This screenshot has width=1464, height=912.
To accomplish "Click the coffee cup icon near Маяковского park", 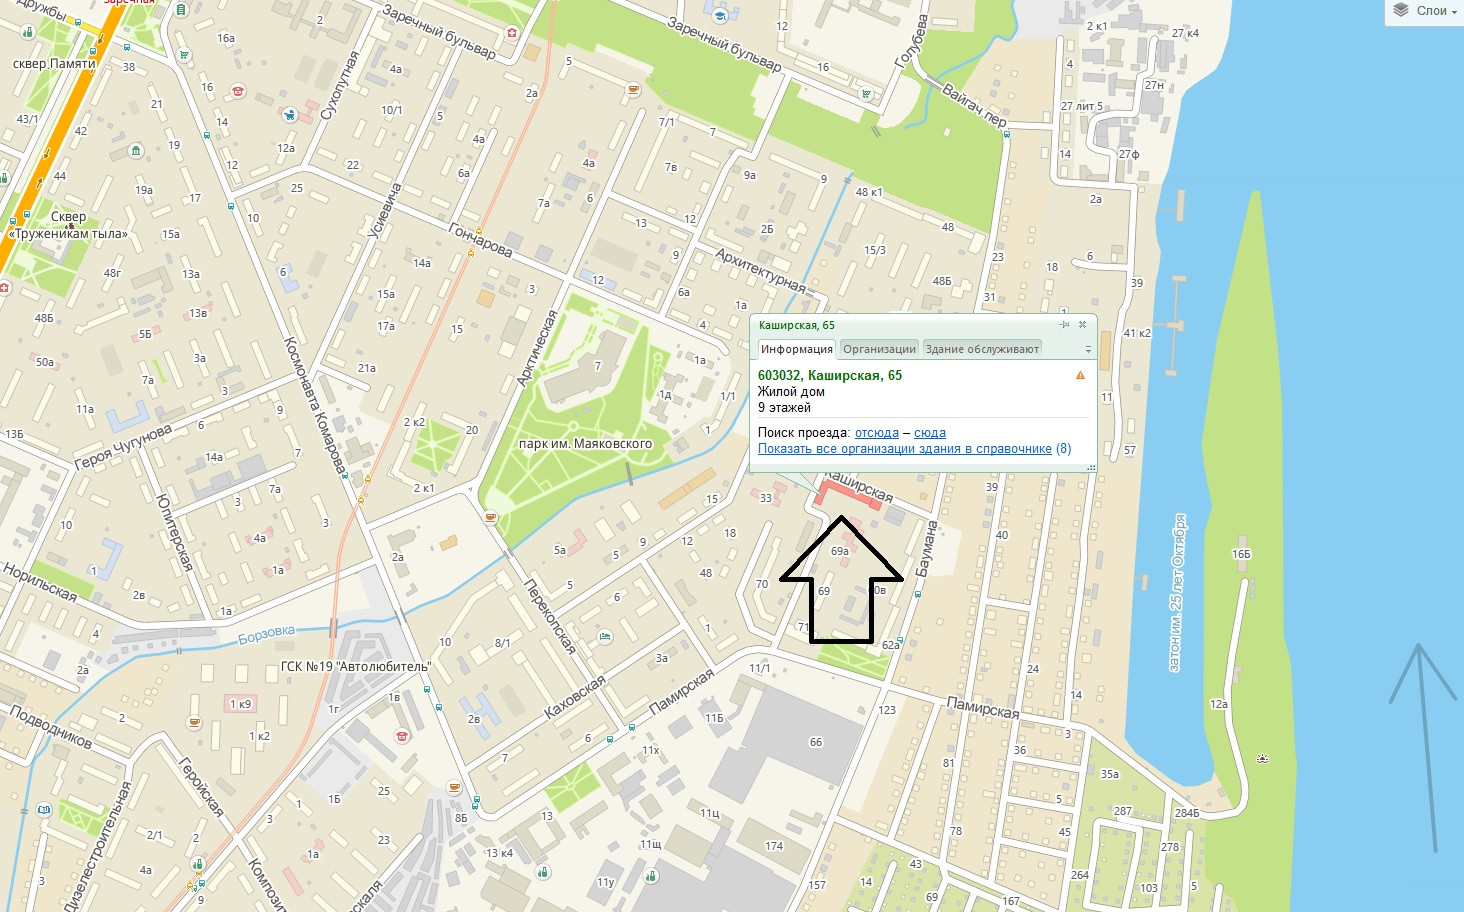I will pos(490,517).
